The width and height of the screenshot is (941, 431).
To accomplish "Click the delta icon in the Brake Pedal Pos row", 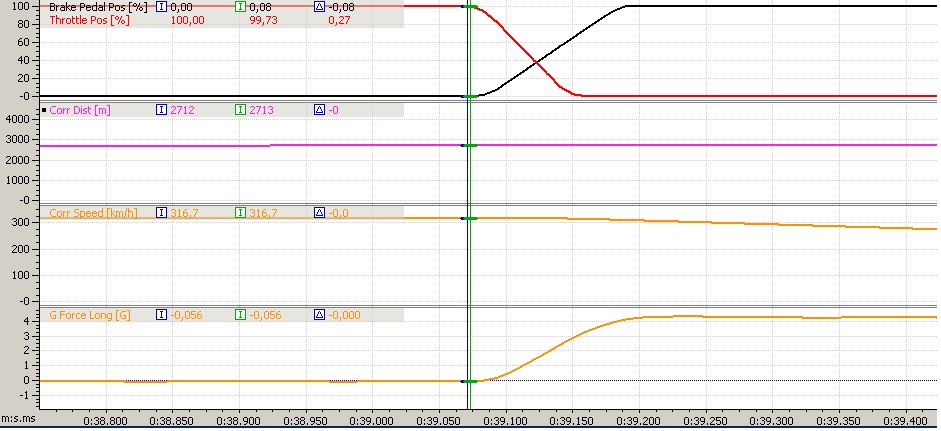I will click(x=318, y=6).
